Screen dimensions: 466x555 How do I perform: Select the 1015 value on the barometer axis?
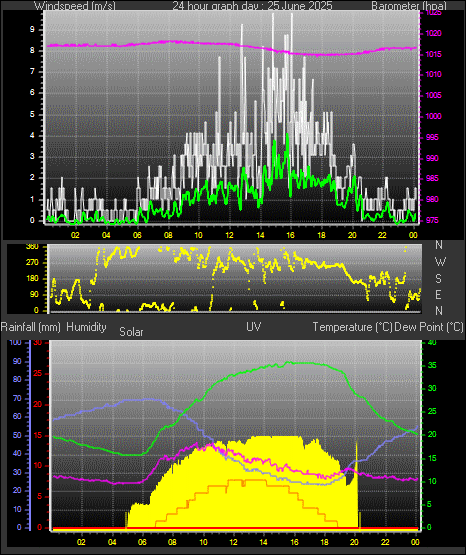(434, 54)
